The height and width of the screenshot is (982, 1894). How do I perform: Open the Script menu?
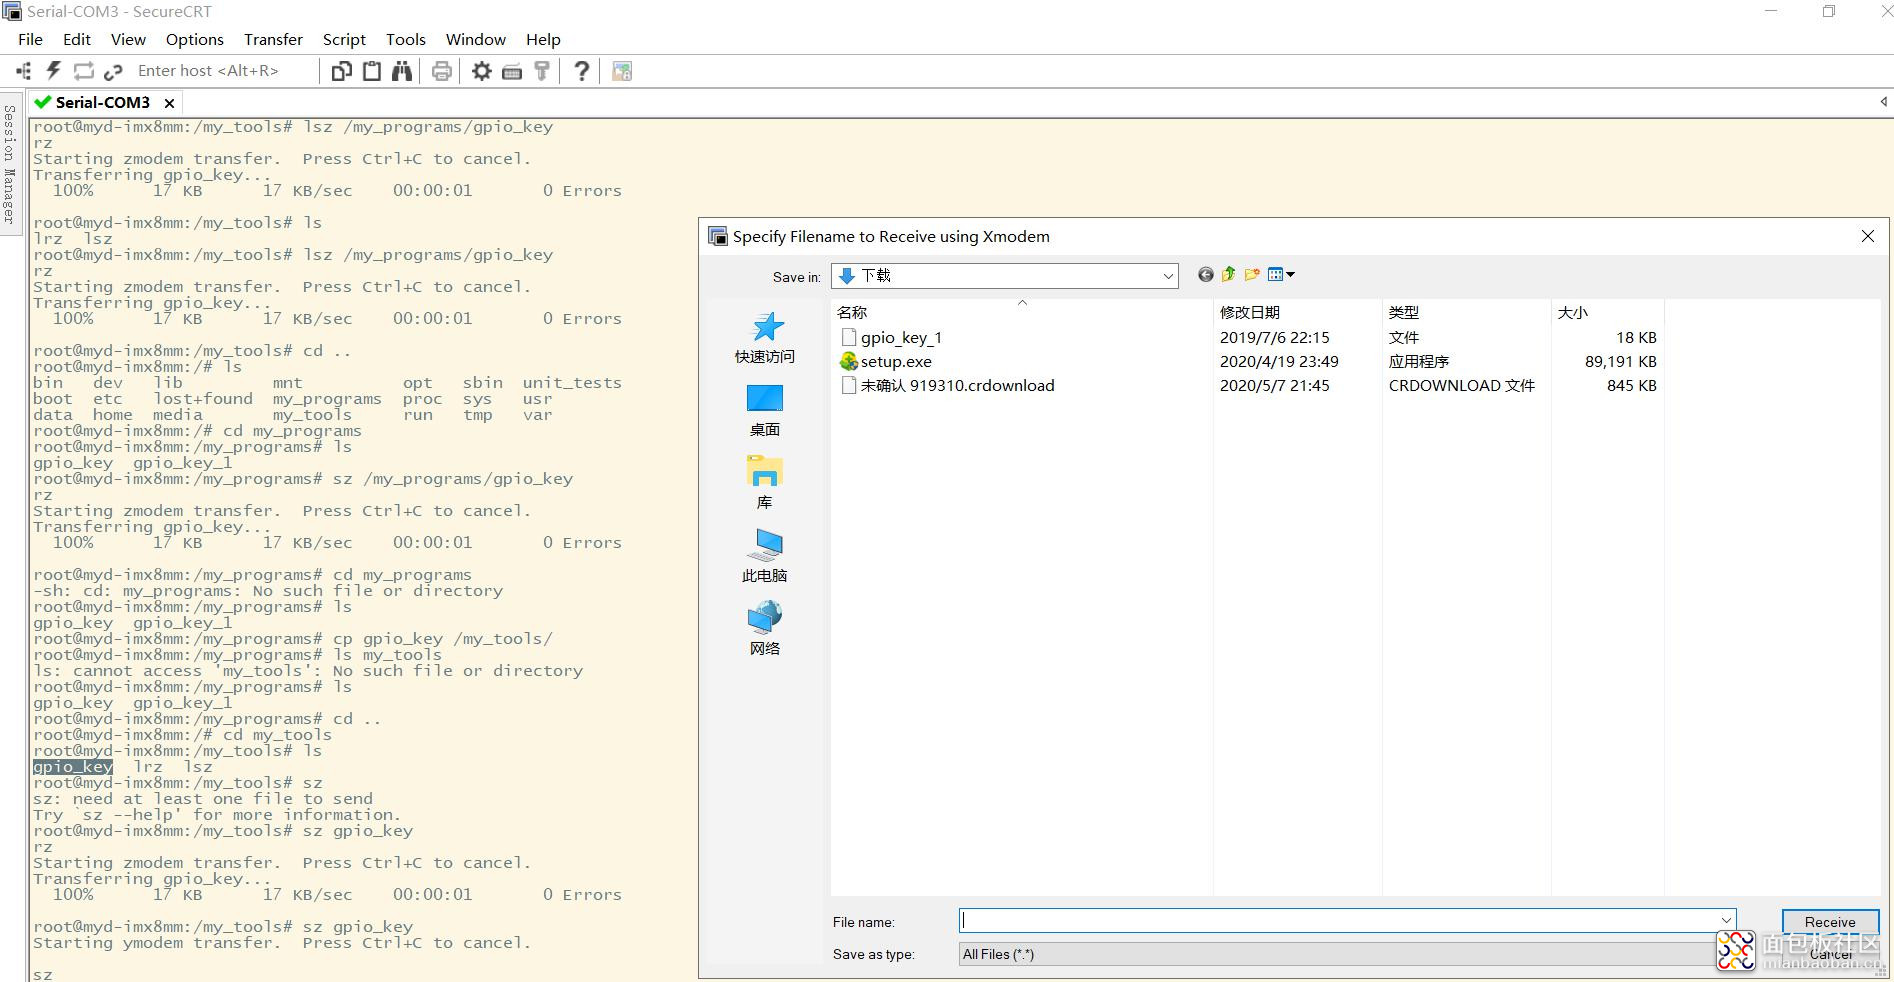point(344,39)
